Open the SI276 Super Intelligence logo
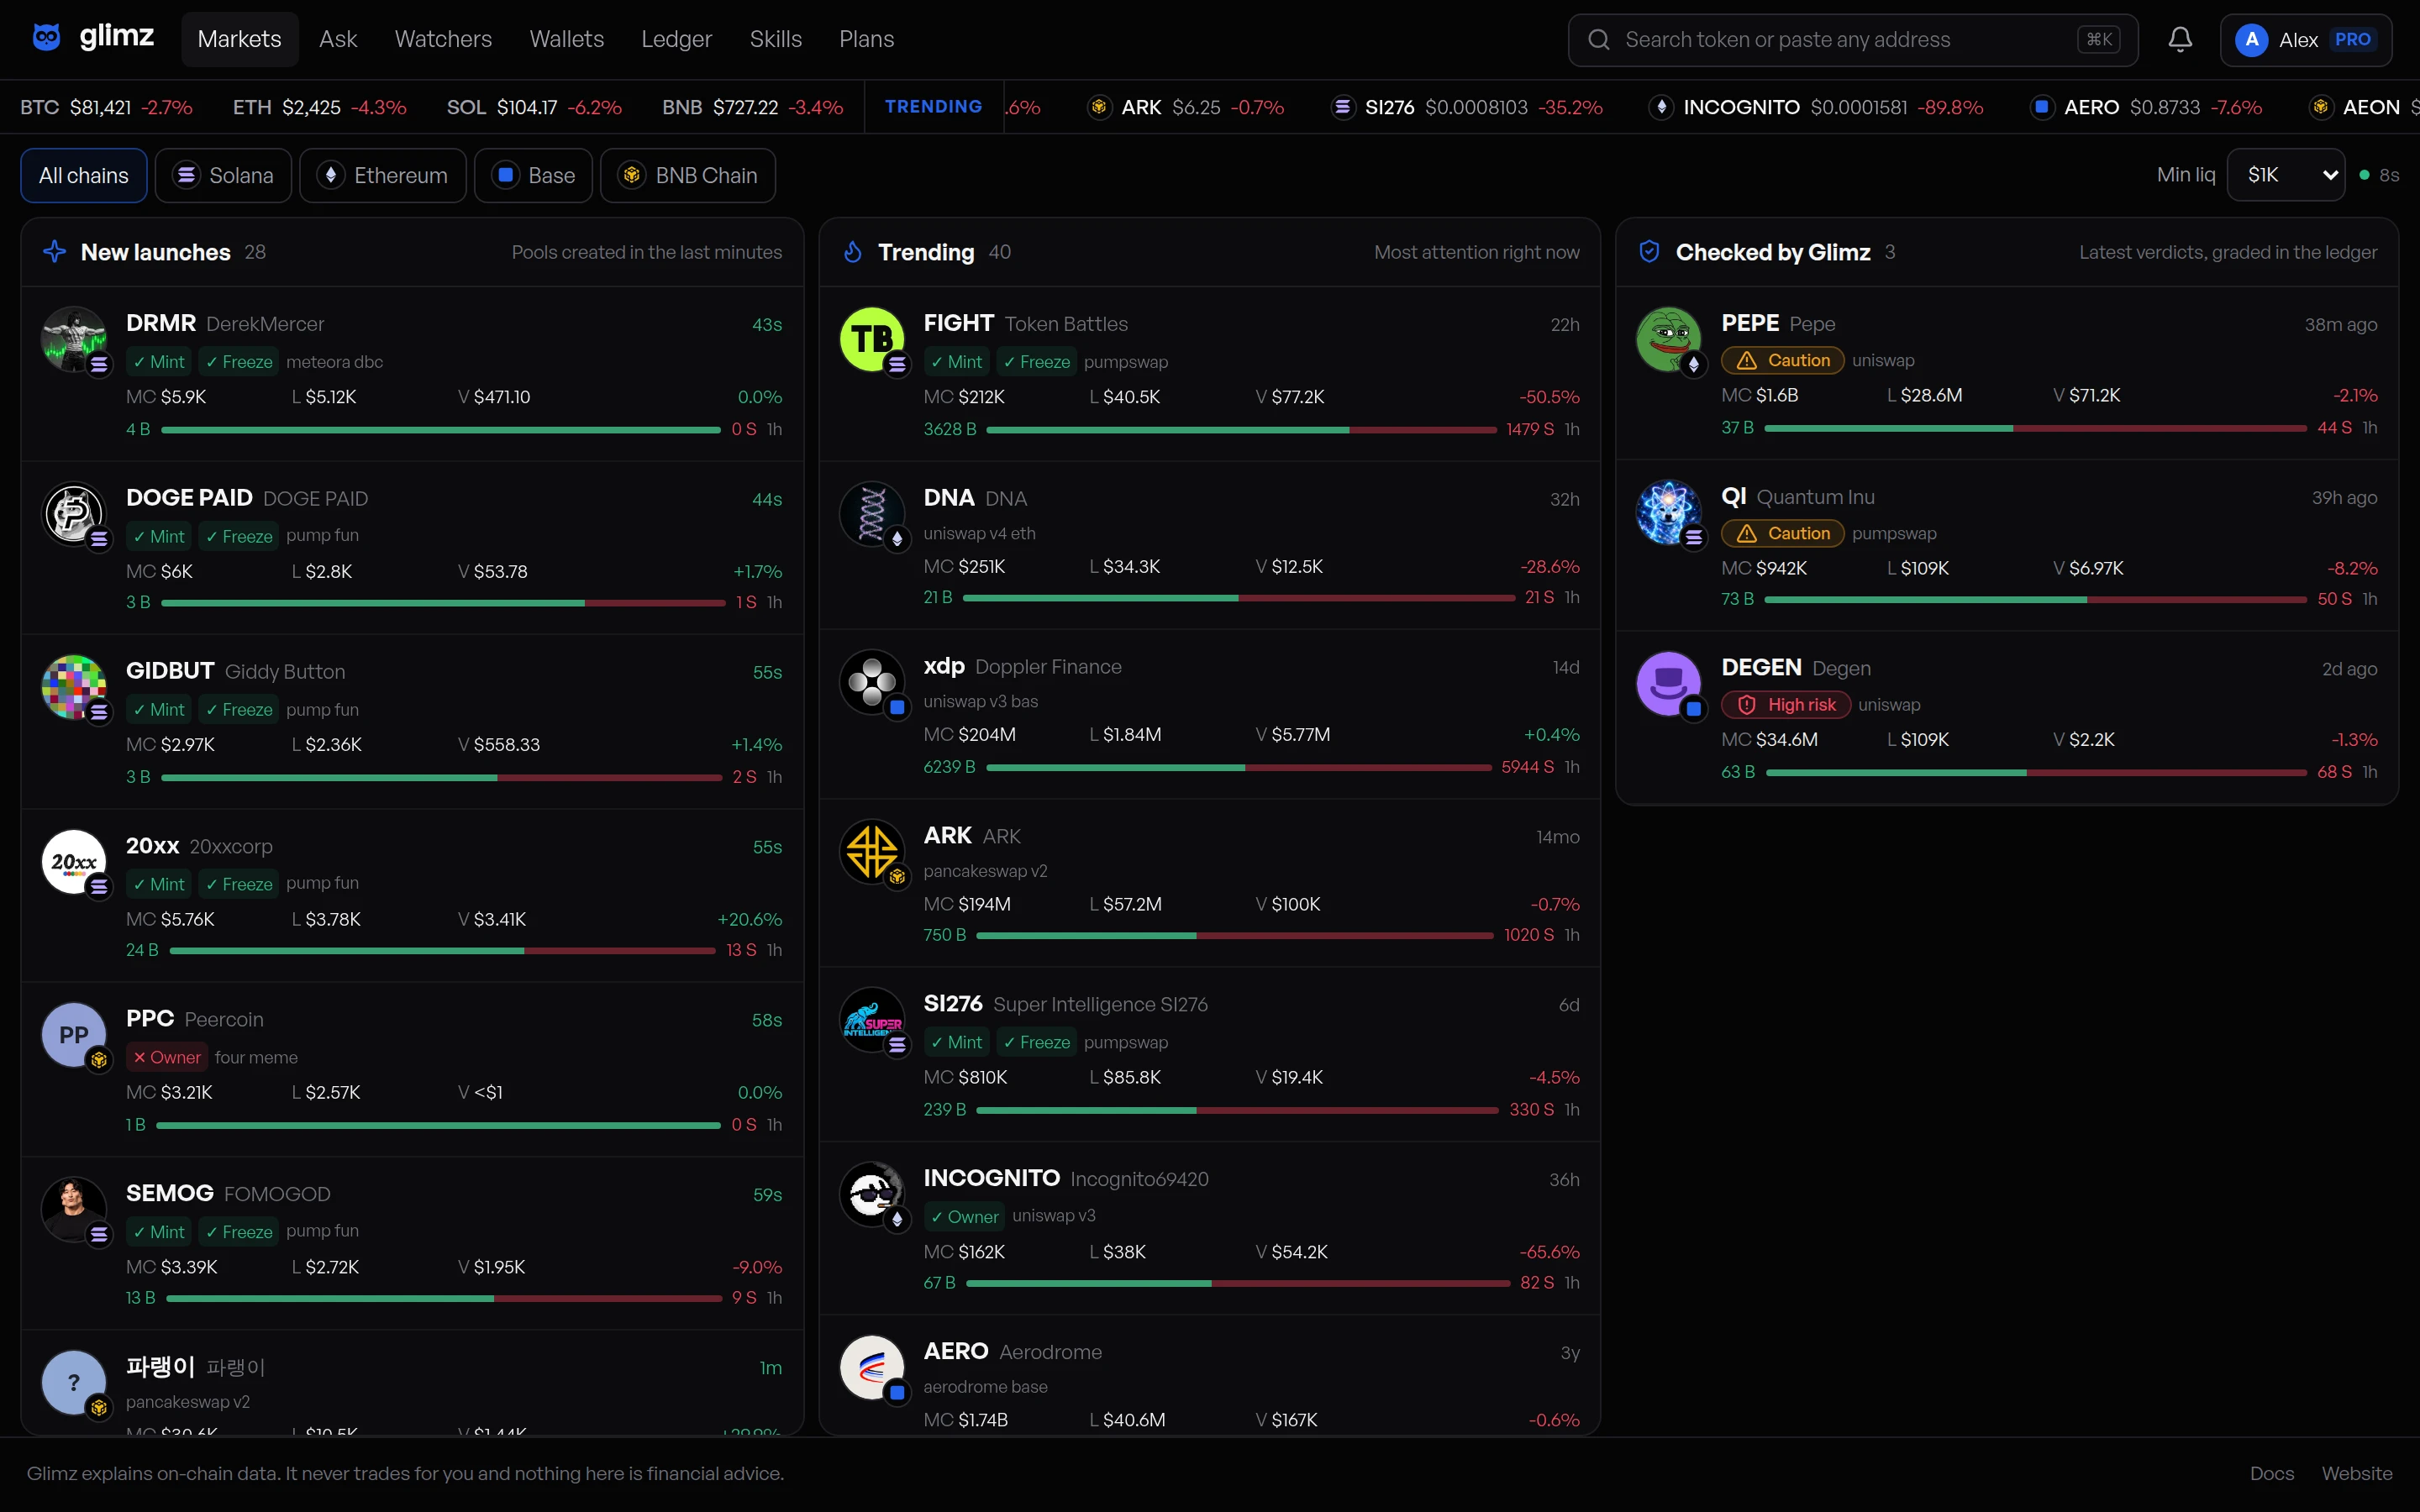This screenshot has width=2420, height=1512. click(871, 1020)
